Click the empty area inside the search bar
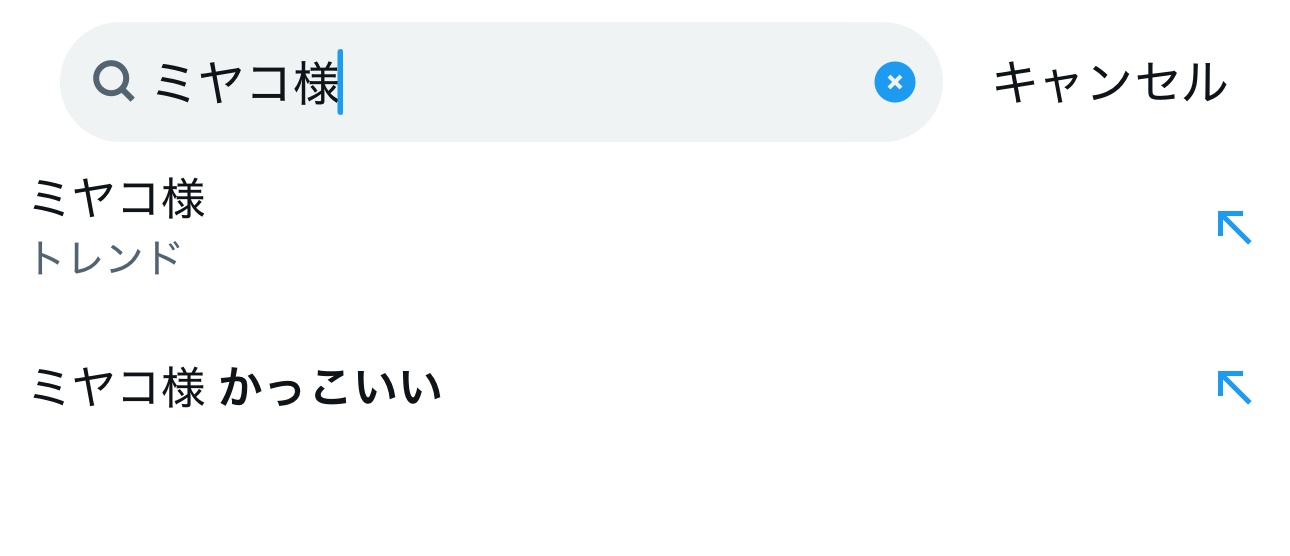 (600, 82)
